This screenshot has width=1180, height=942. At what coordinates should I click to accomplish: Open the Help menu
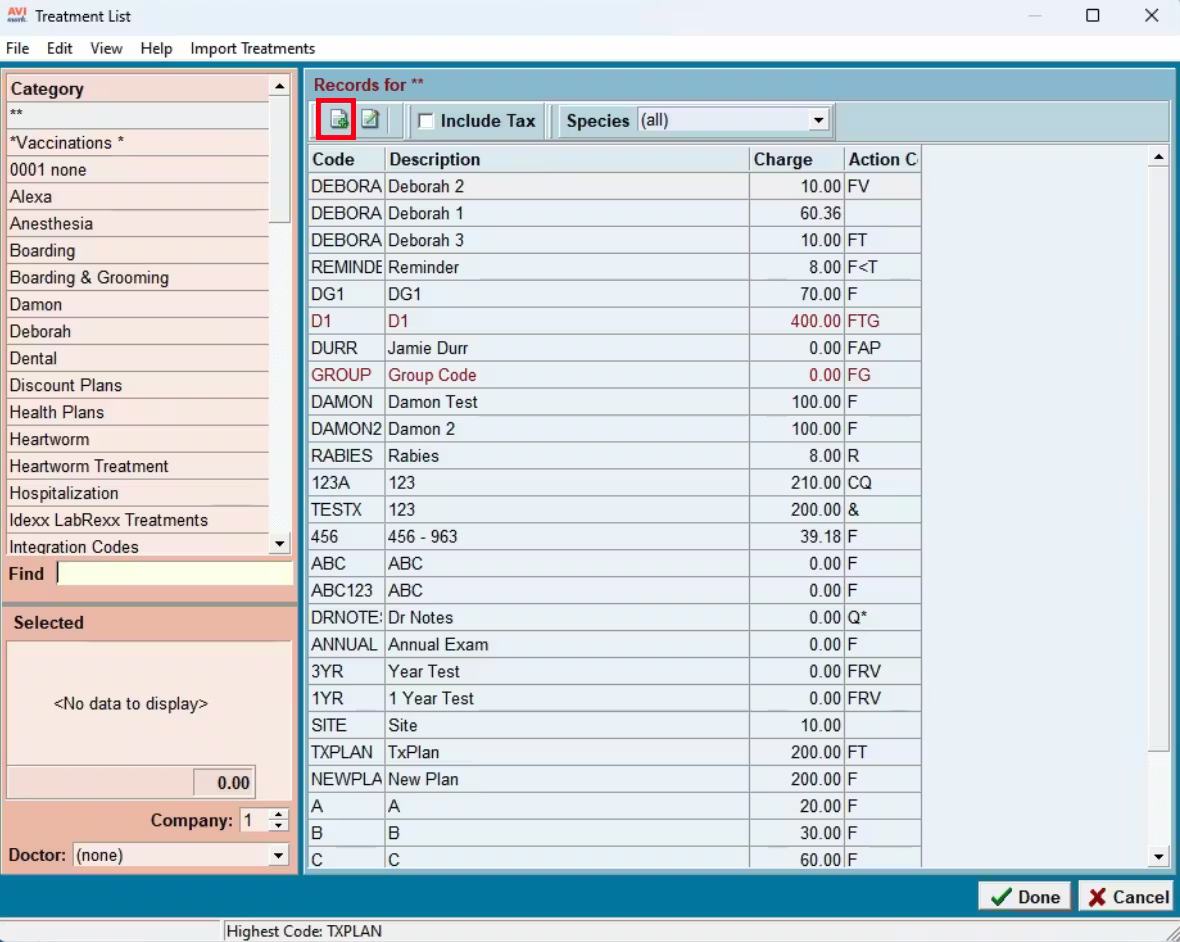(x=157, y=48)
